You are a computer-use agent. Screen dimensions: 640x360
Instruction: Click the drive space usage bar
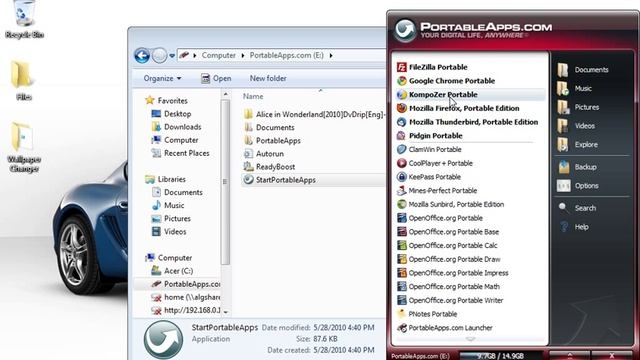tap(501, 356)
